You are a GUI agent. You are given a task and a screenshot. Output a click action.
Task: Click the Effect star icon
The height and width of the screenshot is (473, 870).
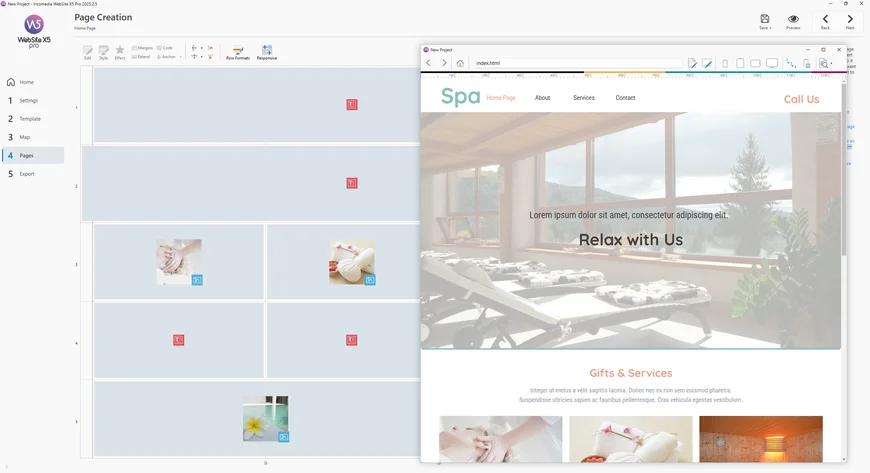pyautogui.click(x=120, y=51)
